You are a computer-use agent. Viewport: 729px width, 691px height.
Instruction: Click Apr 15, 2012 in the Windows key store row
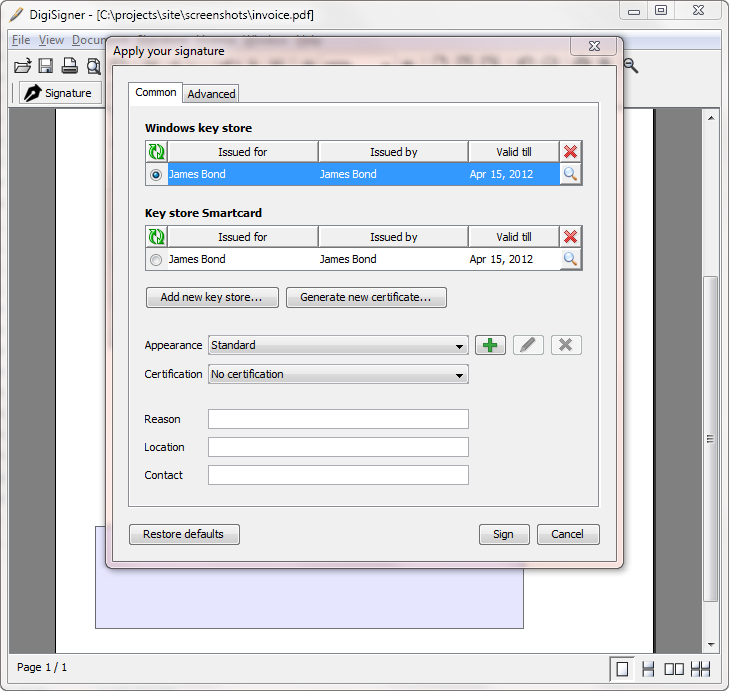[x=501, y=174]
